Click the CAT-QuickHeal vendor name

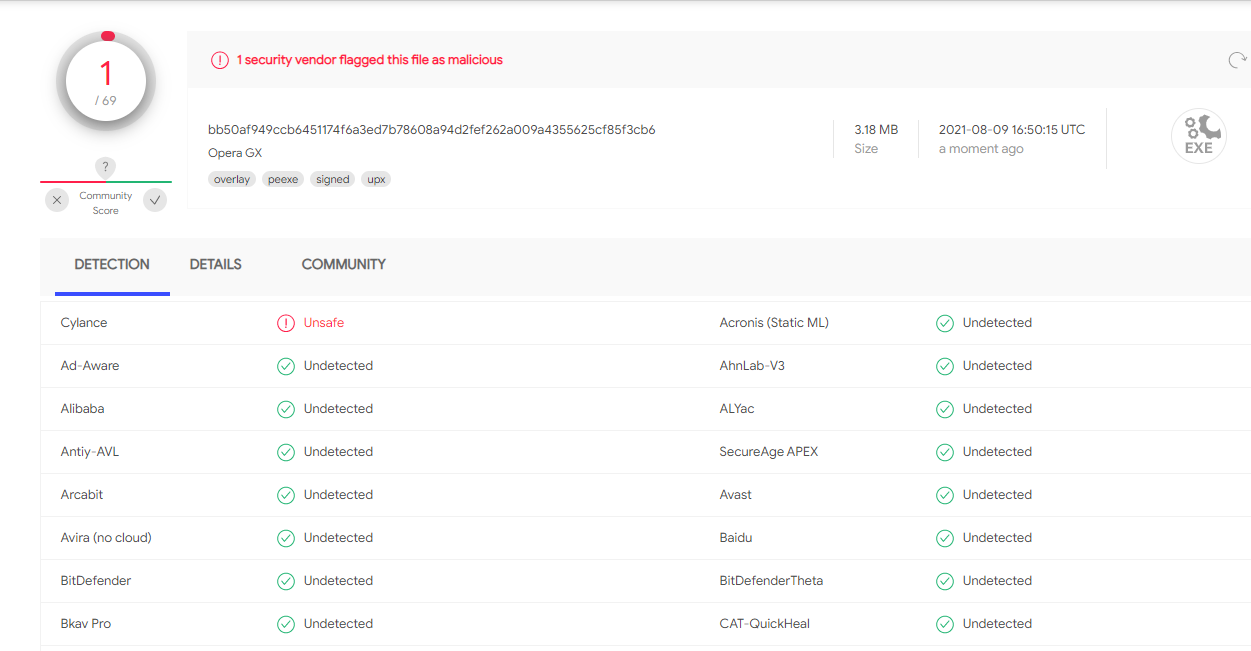click(x=765, y=624)
